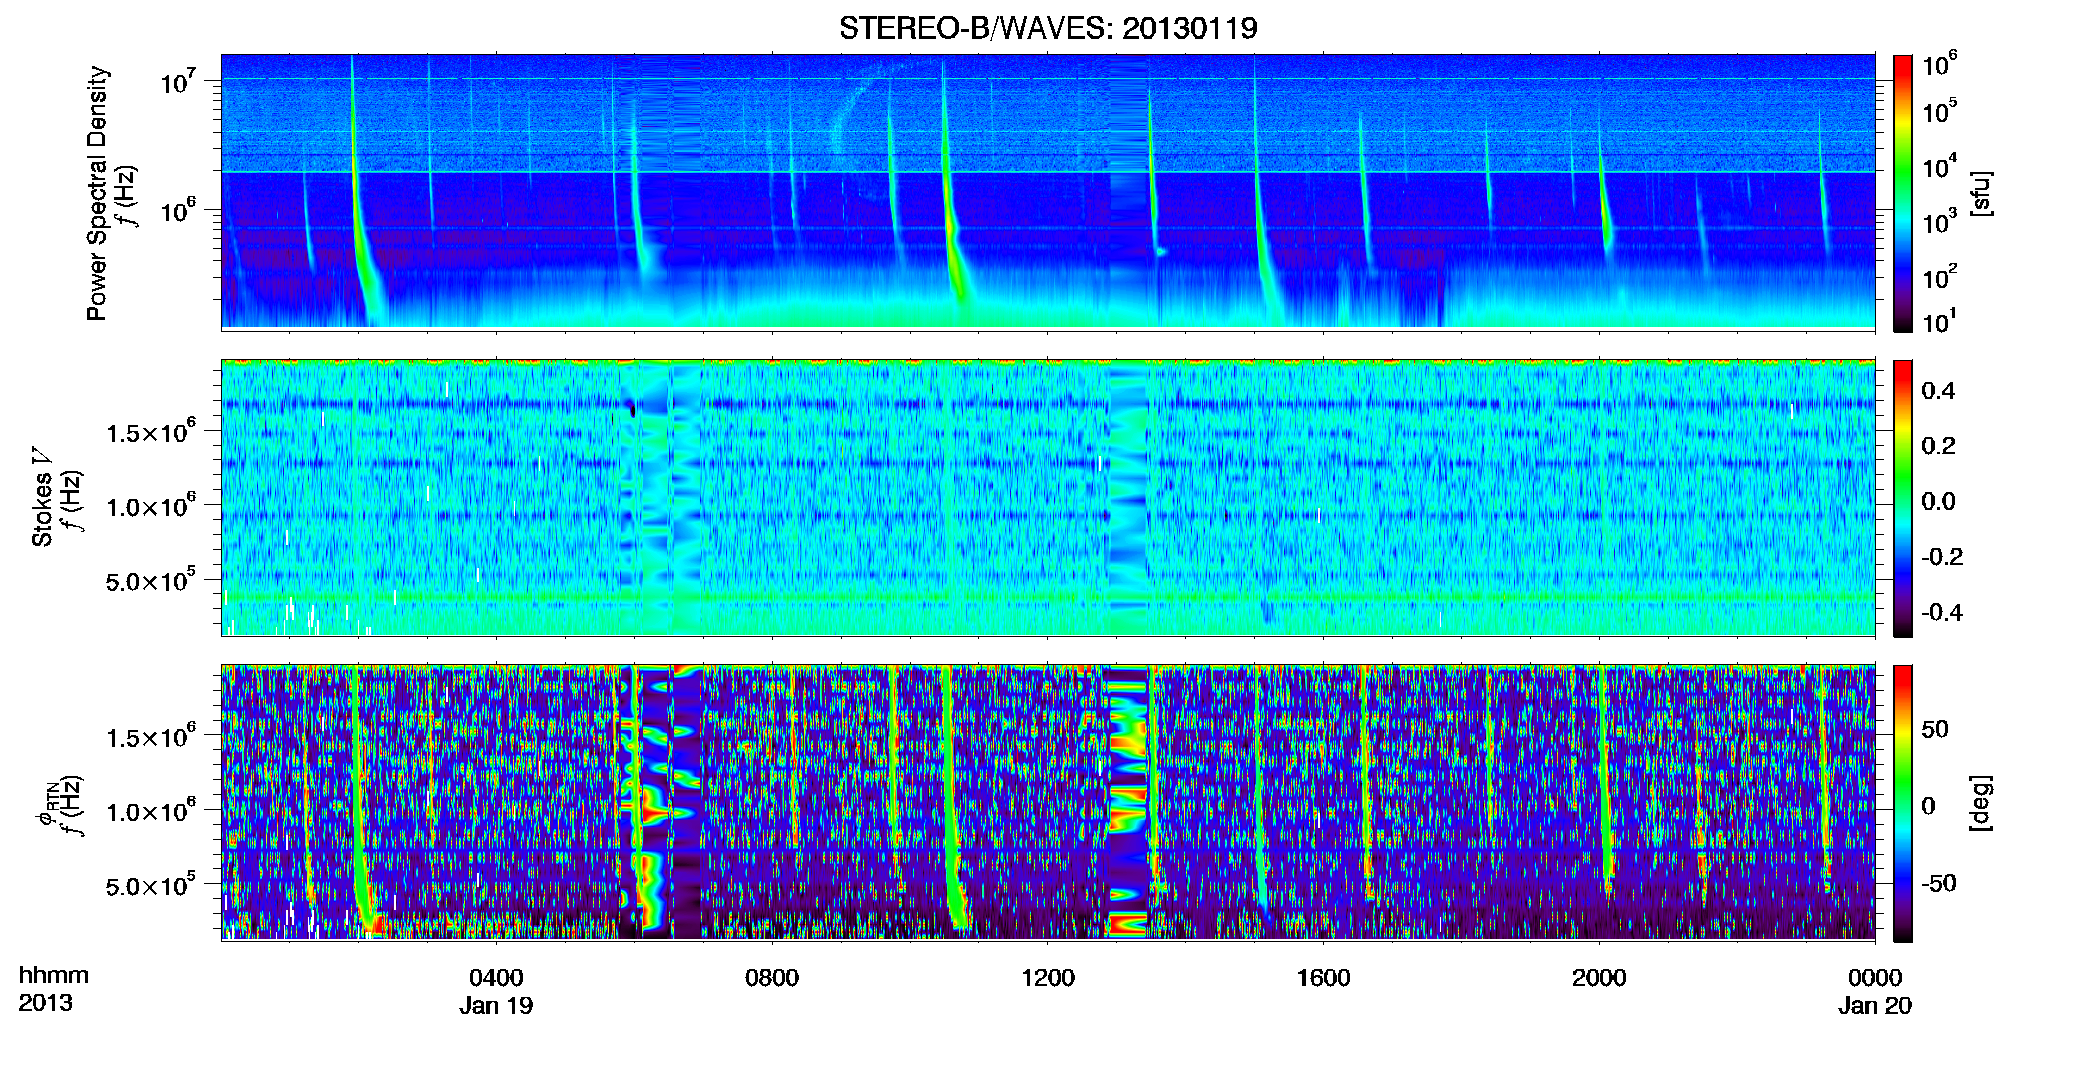
Task: Click 1.5×10^6 tick on Stokes V panel
Action: (151, 431)
